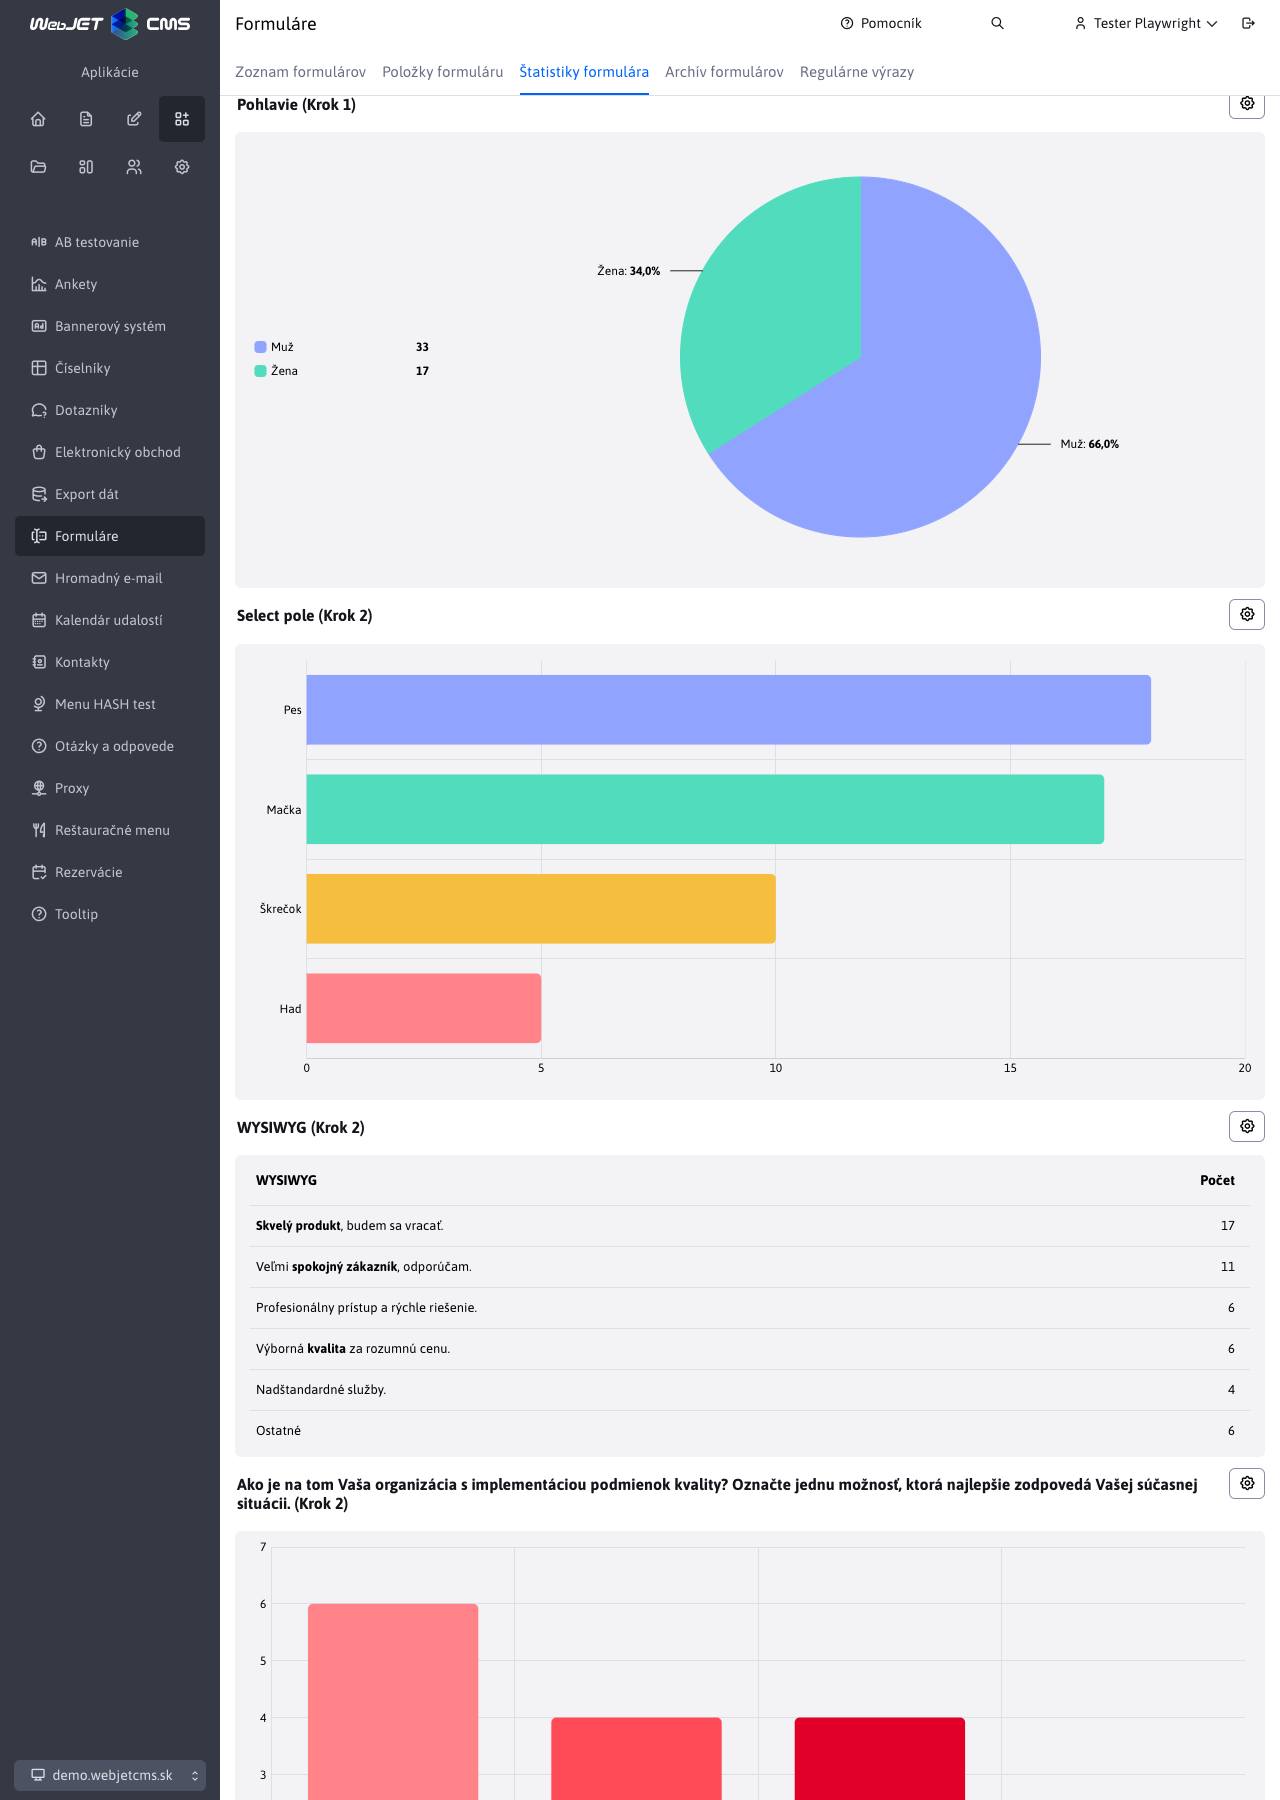Screen dimensions: 1280x1800
Task: Switch to the Položky formuláru tab
Action: (443, 72)
